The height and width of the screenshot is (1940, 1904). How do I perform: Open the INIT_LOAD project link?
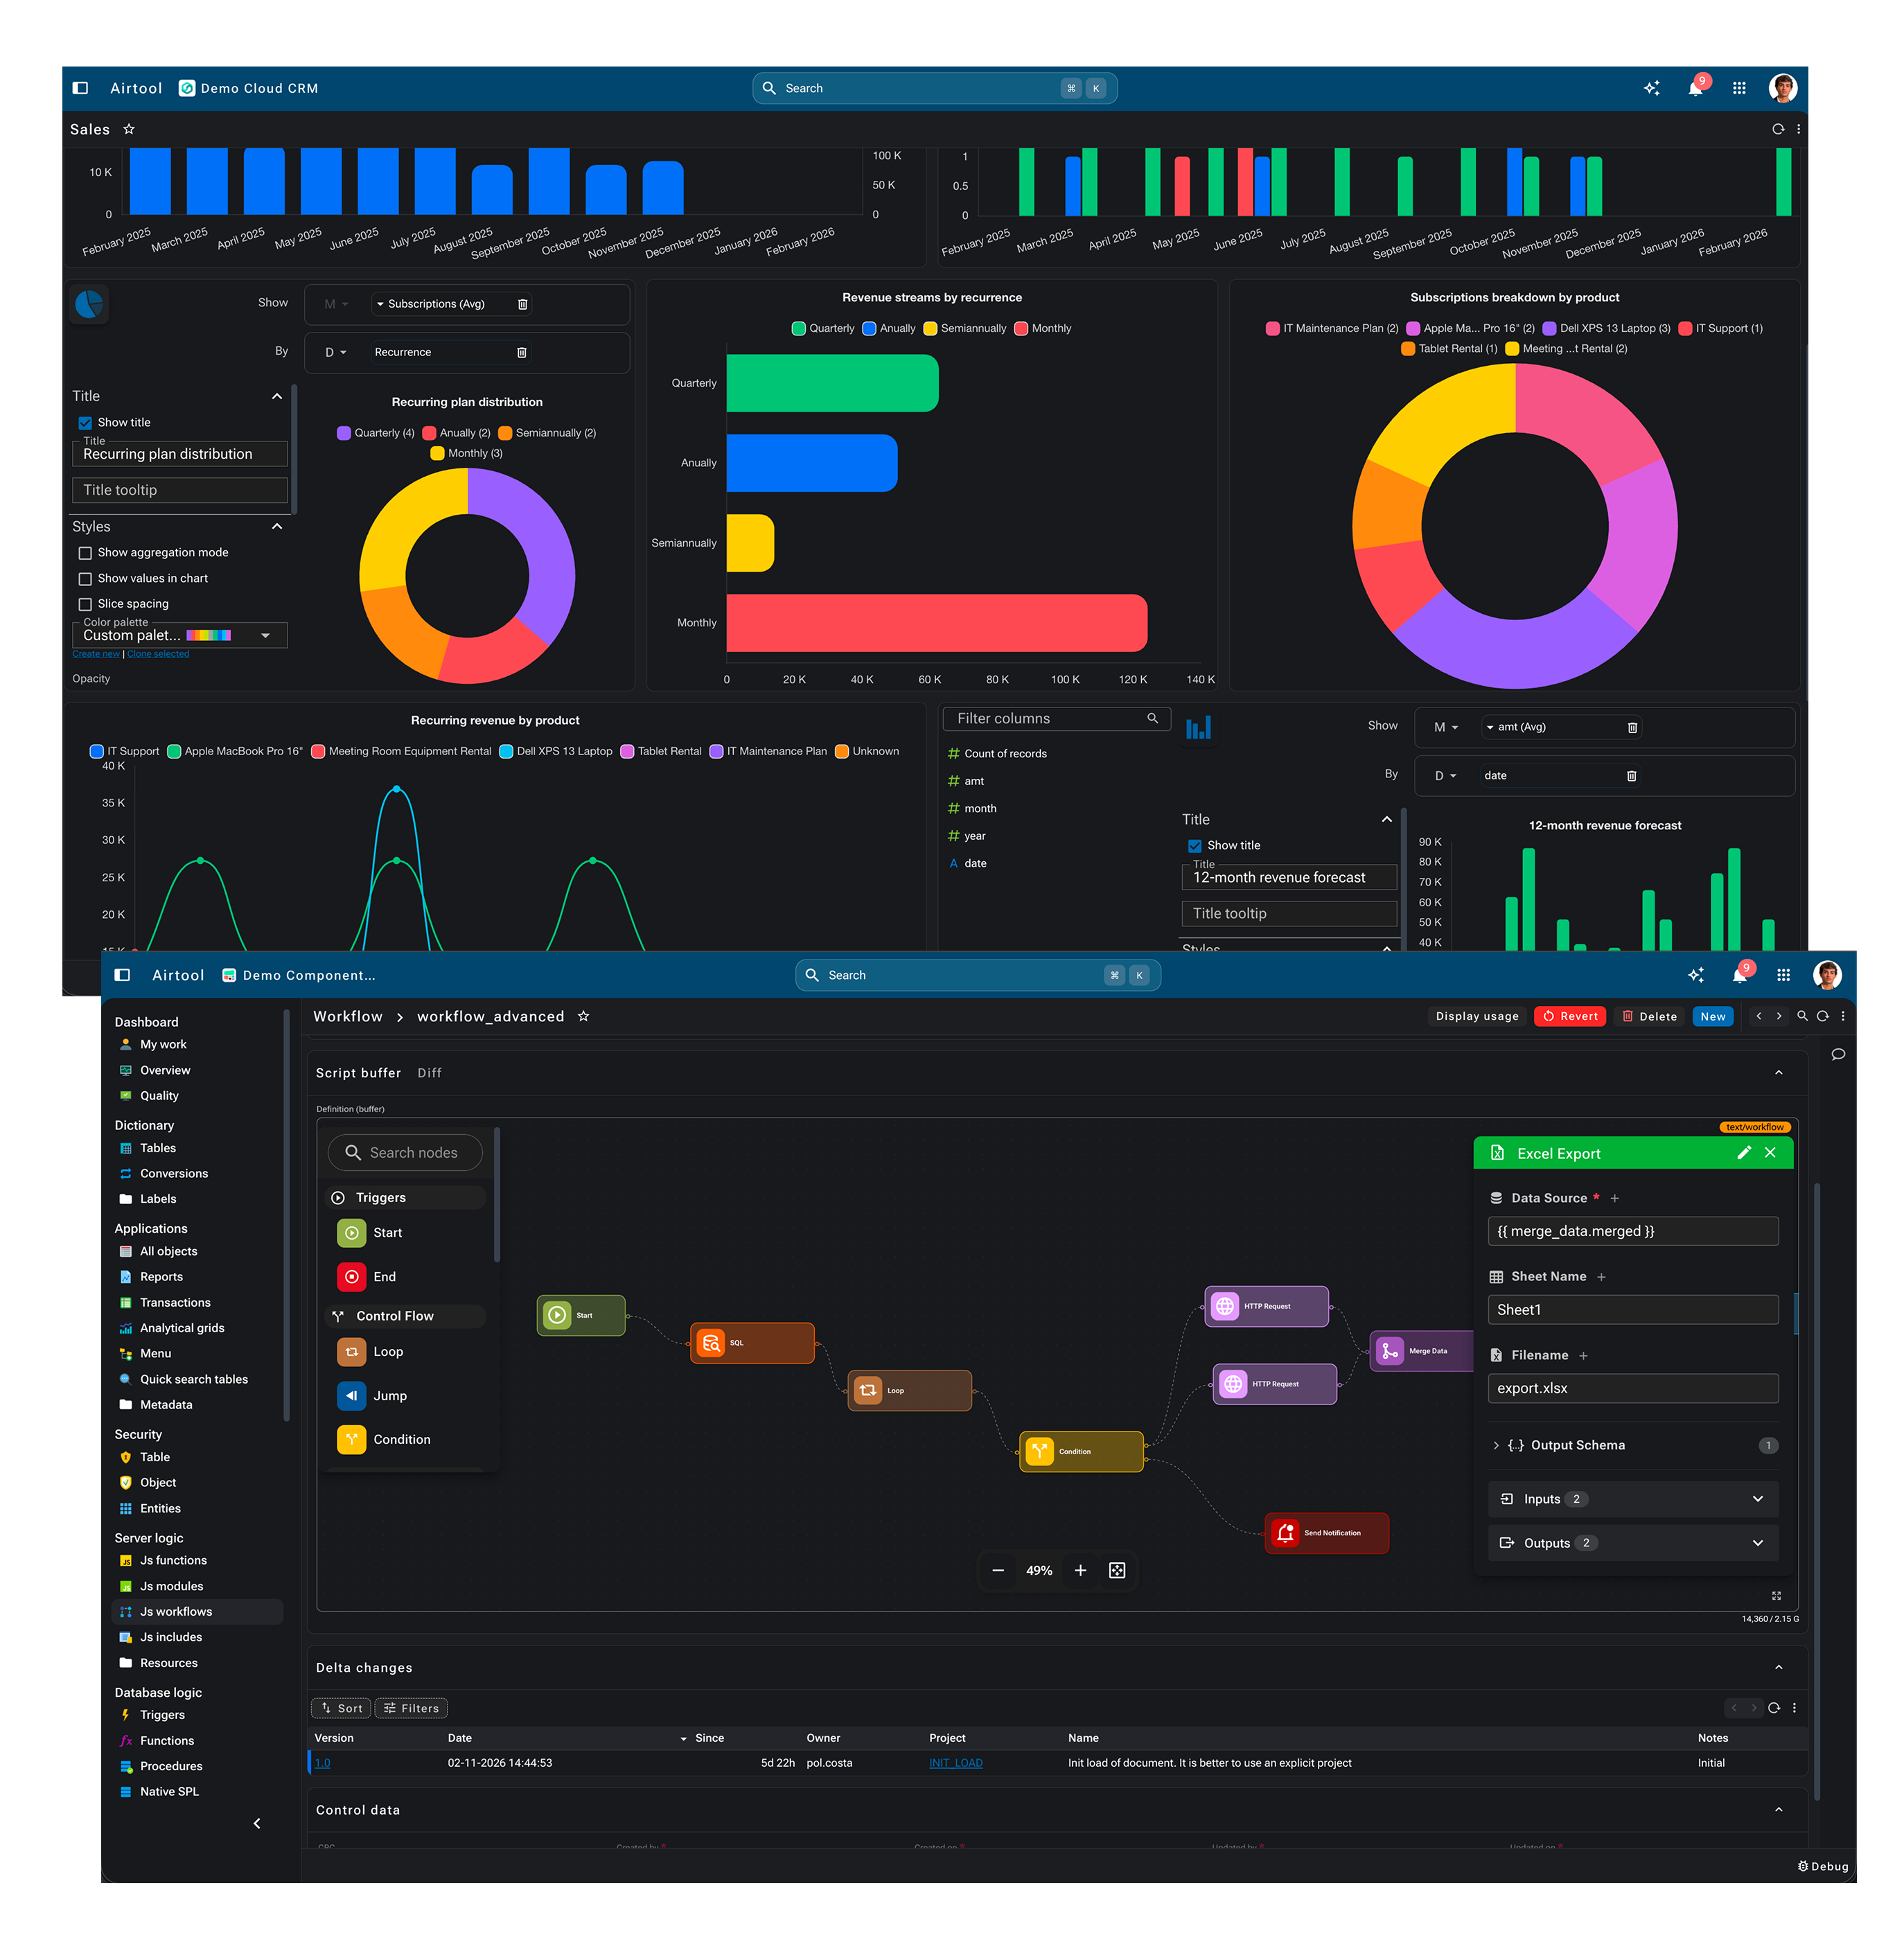[x=955, y=1763]
